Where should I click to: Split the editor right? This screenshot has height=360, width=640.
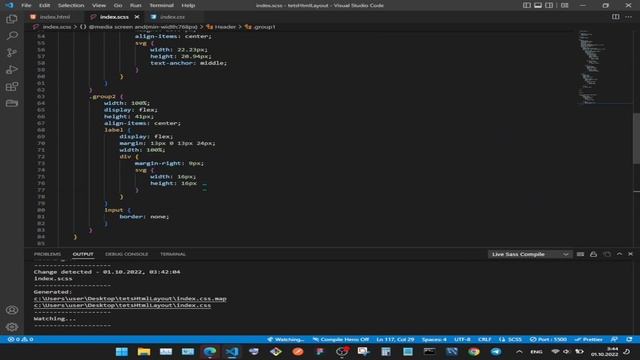(615, 17)
